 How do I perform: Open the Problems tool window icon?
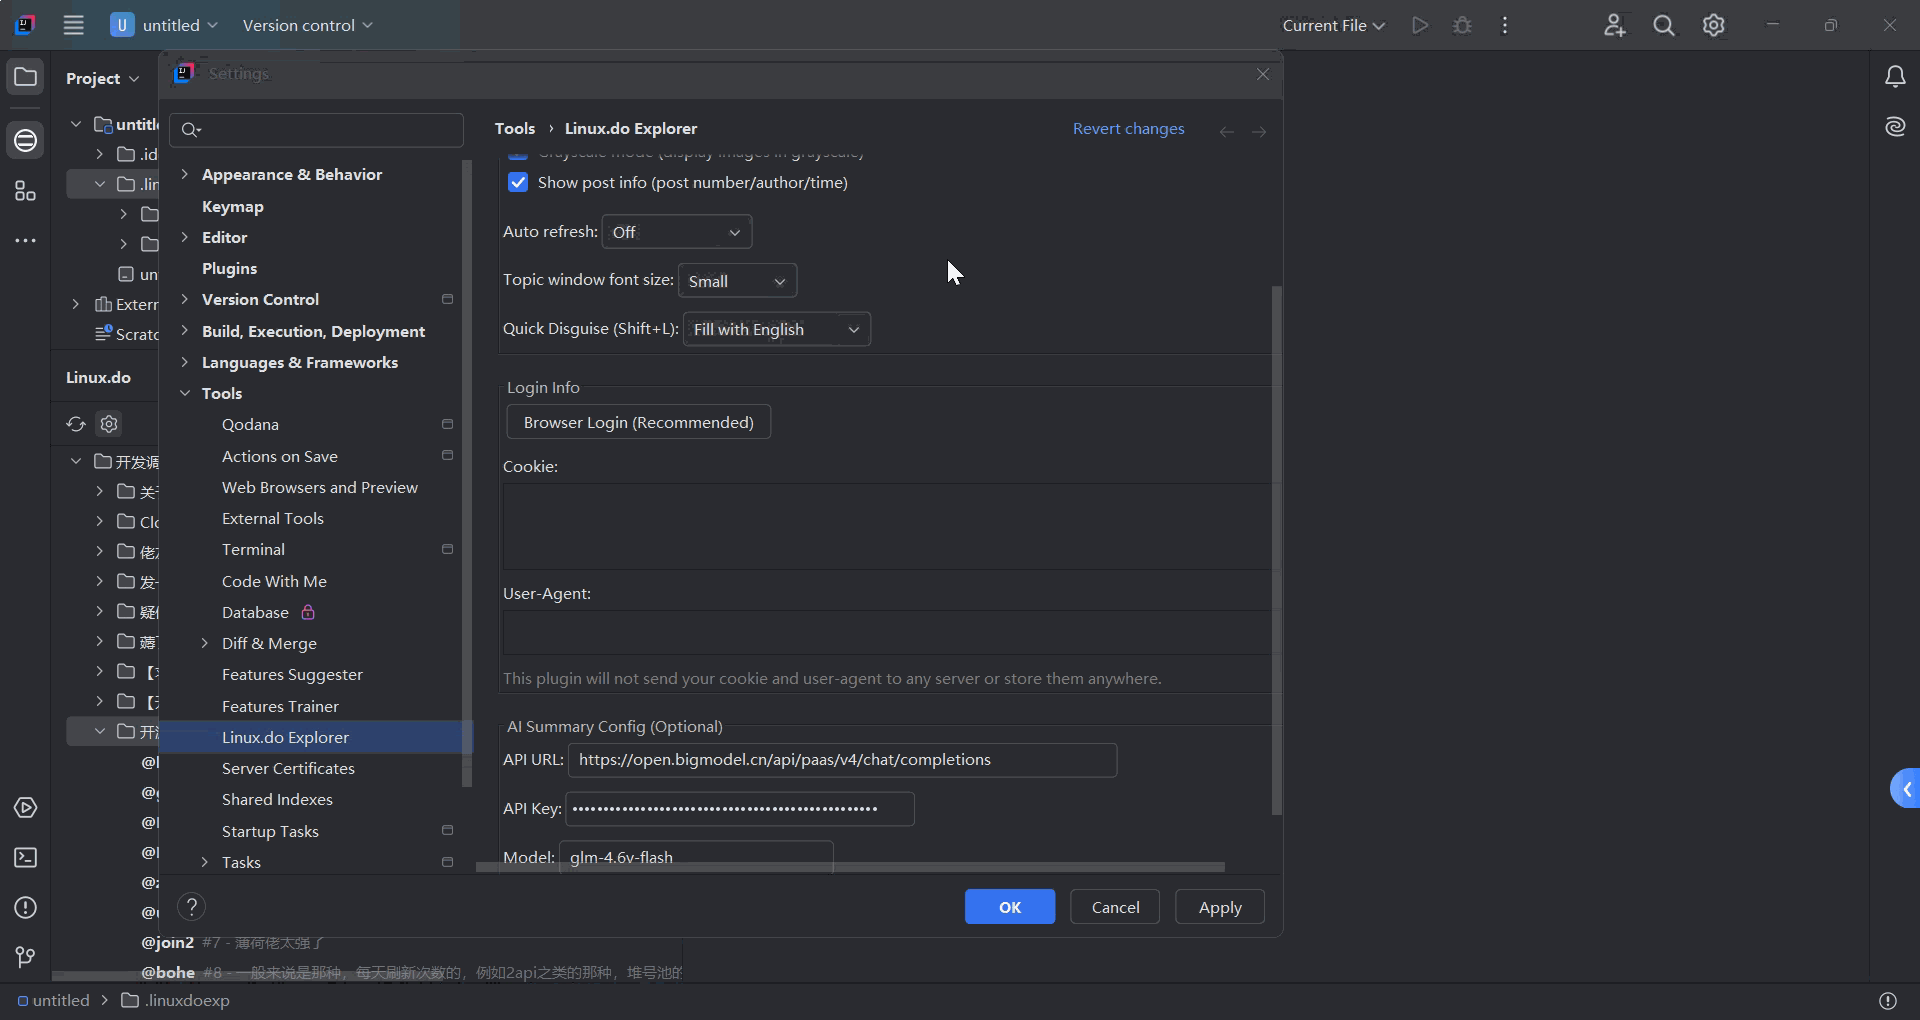(x=26, y=908)
